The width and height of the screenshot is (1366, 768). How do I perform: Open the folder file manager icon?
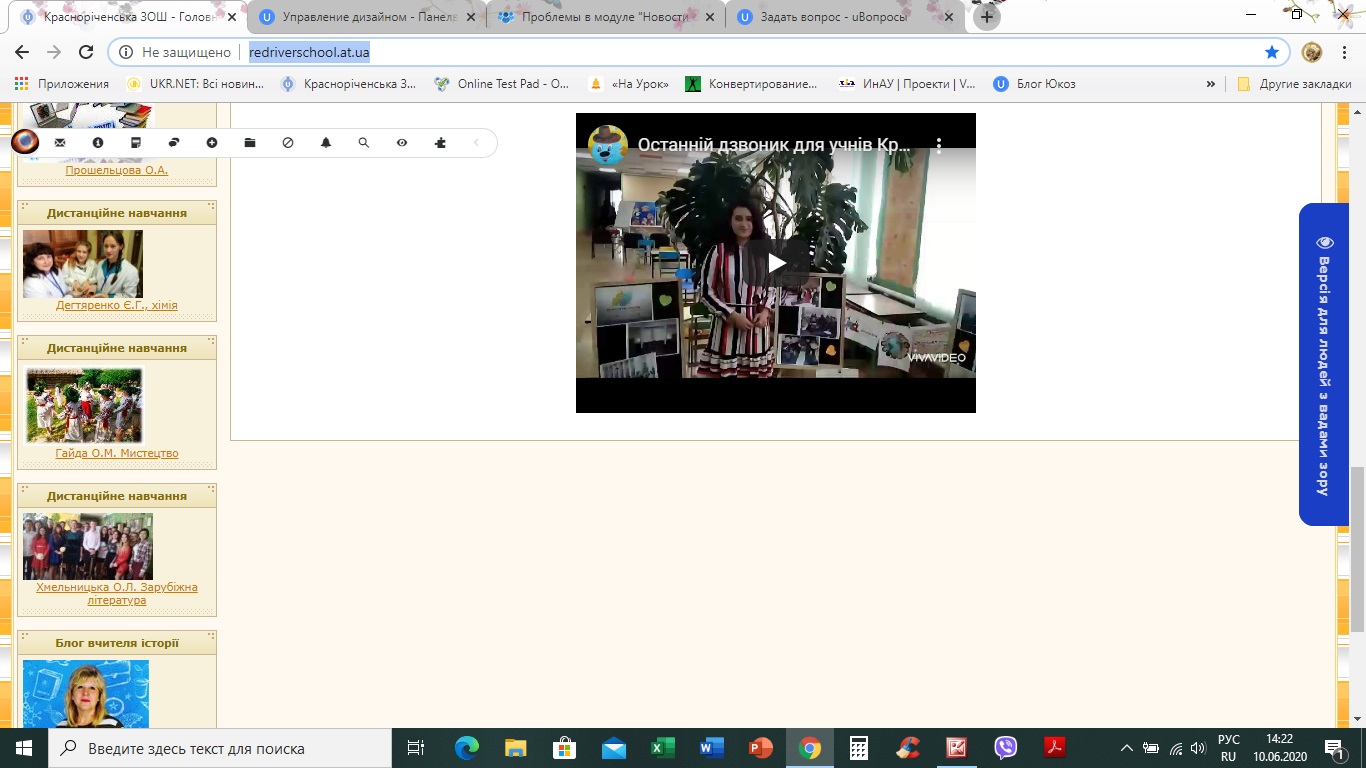250,143
